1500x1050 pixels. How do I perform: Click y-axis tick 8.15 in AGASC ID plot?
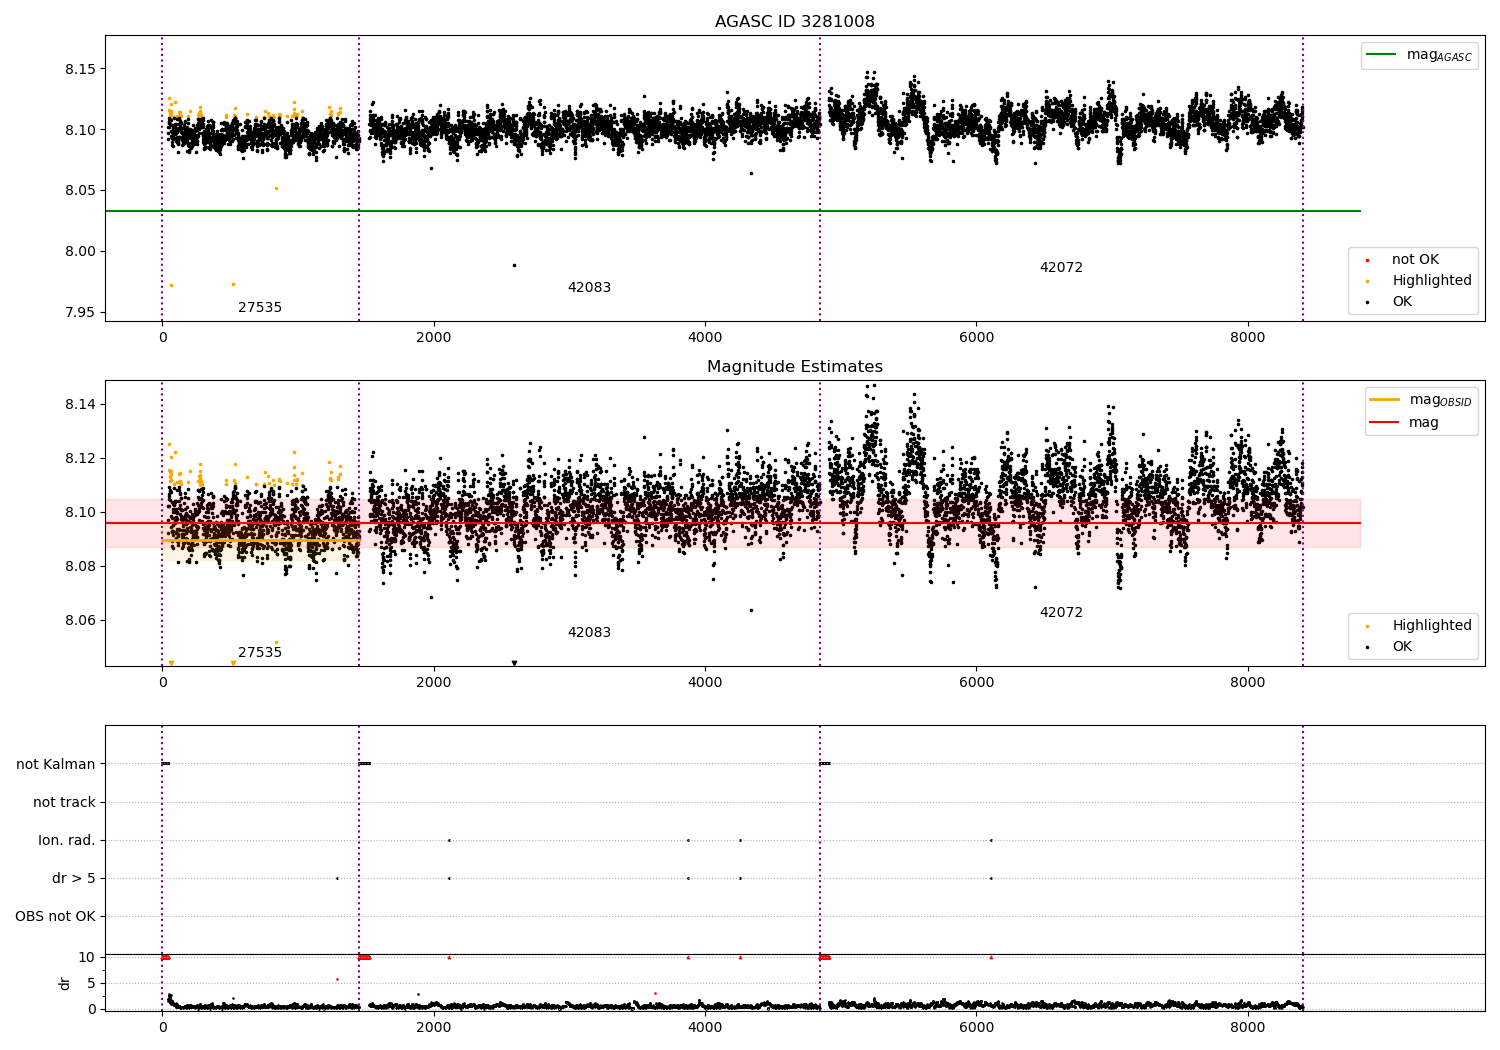pyautogui.click(x=79, y=70)
